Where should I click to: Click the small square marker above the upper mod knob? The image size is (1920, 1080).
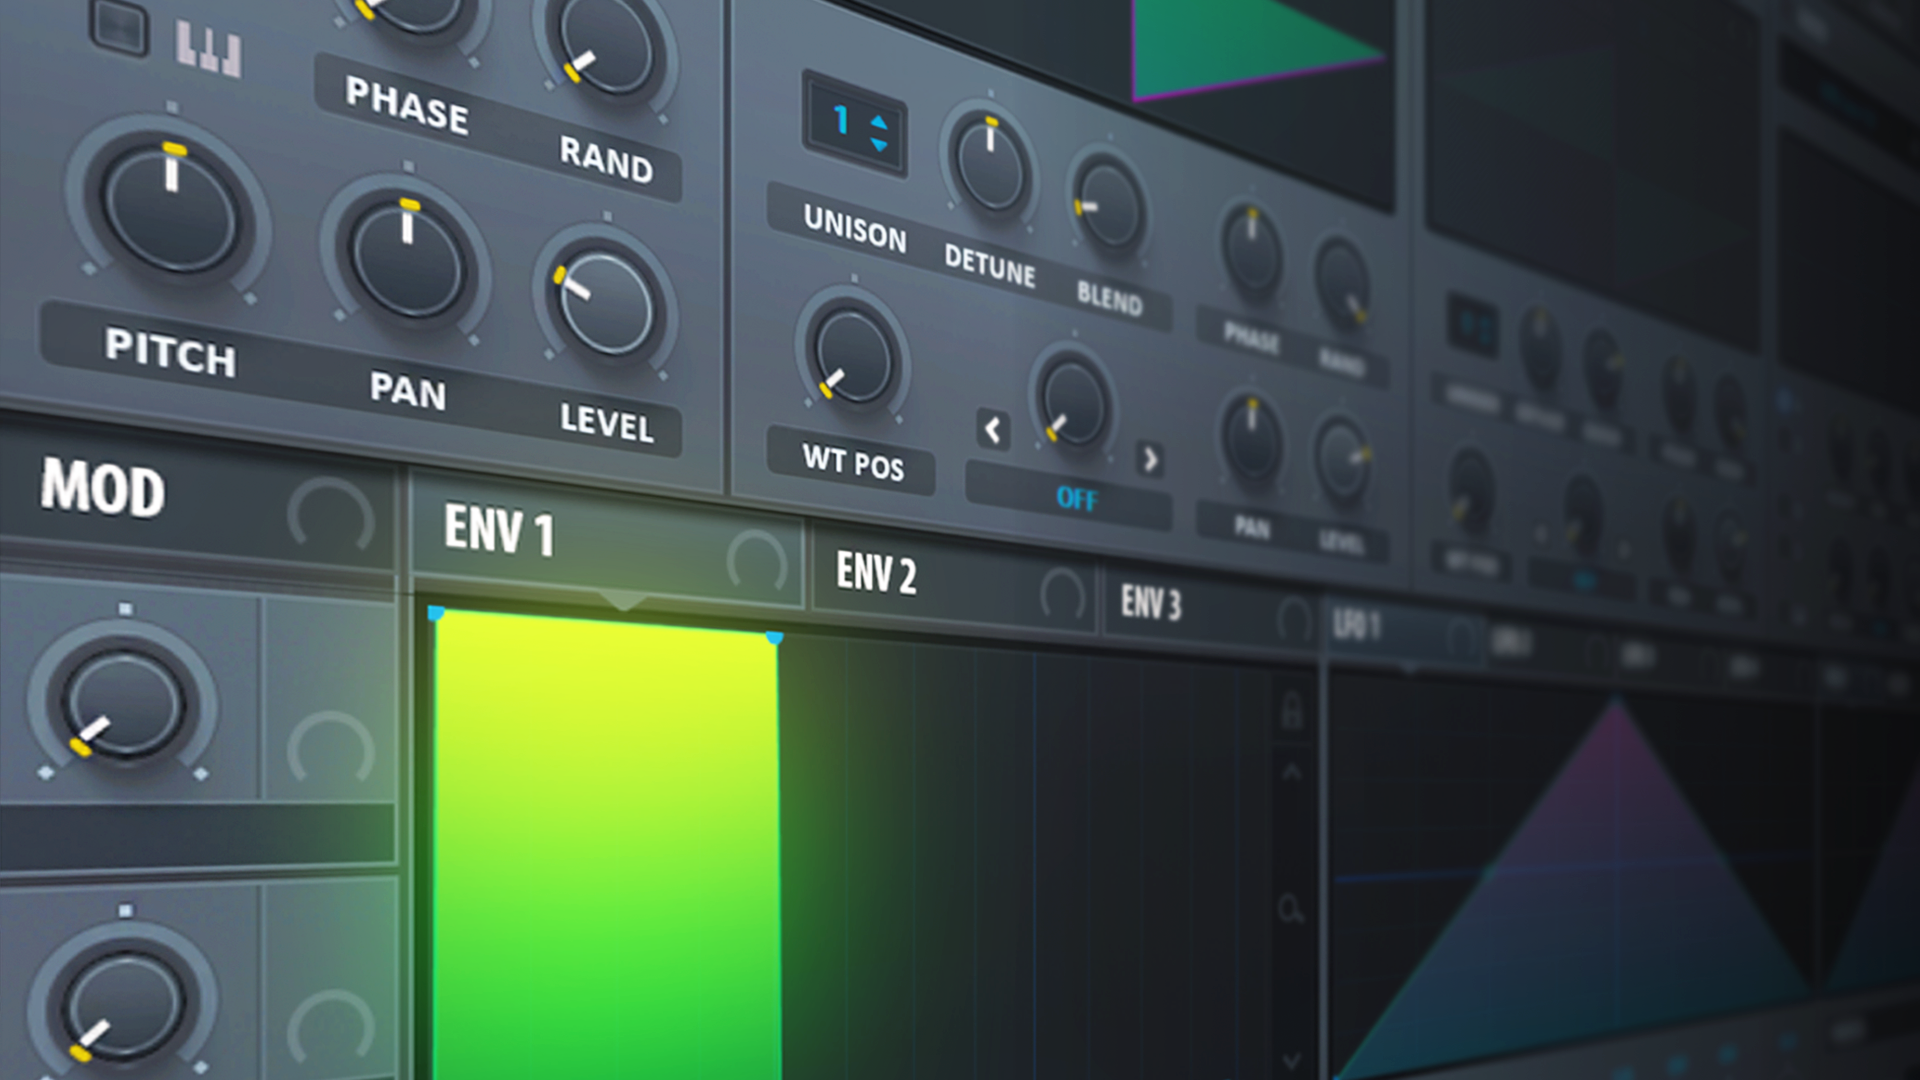(x=125, y=608)
